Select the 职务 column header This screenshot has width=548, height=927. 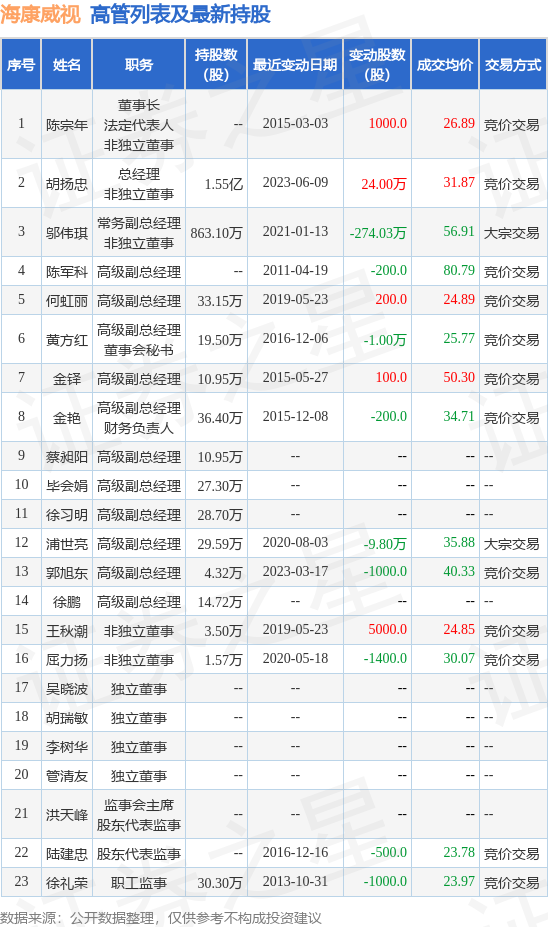pos(139,64)
